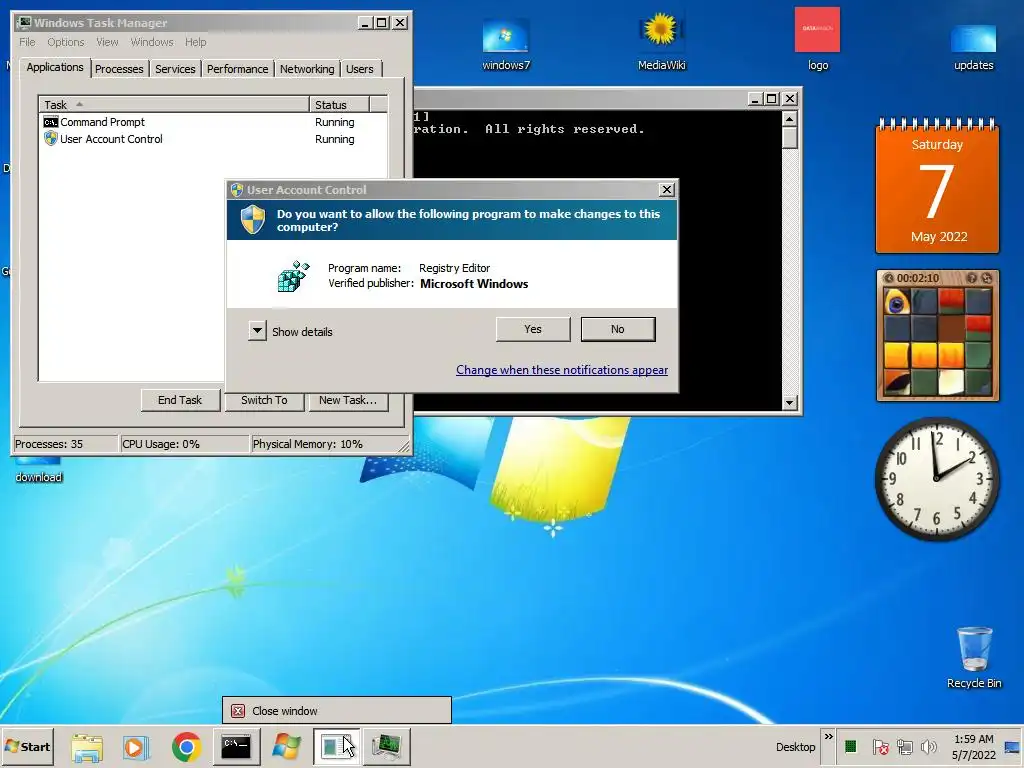The image size is (1024, 768).
Task: Open the Help menu in Task Manager
Action: pyautogui.click(x=195, y=42)
